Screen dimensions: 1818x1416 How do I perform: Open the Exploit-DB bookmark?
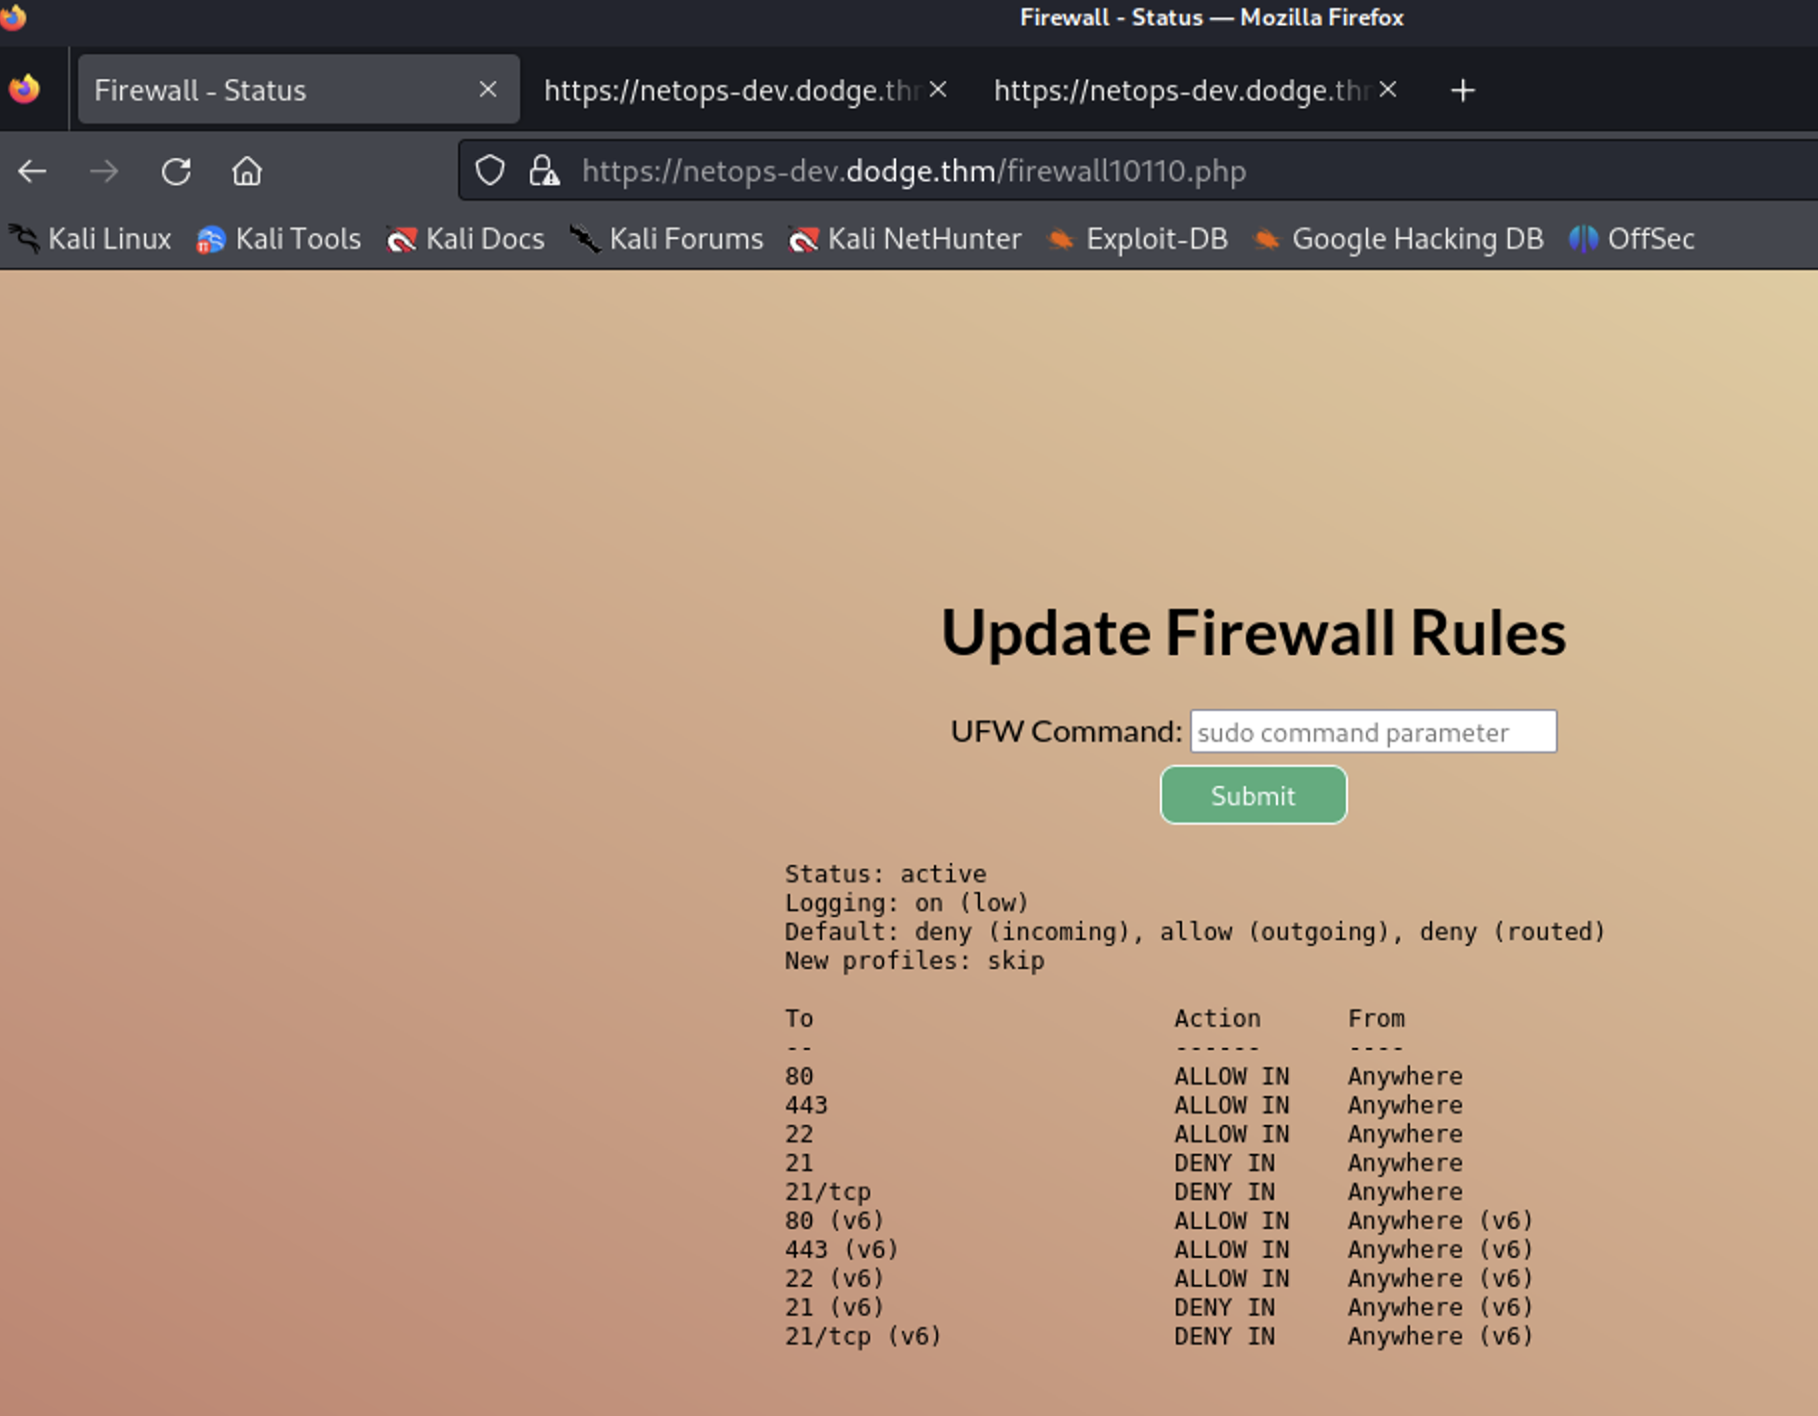[x=1138, y=239]
